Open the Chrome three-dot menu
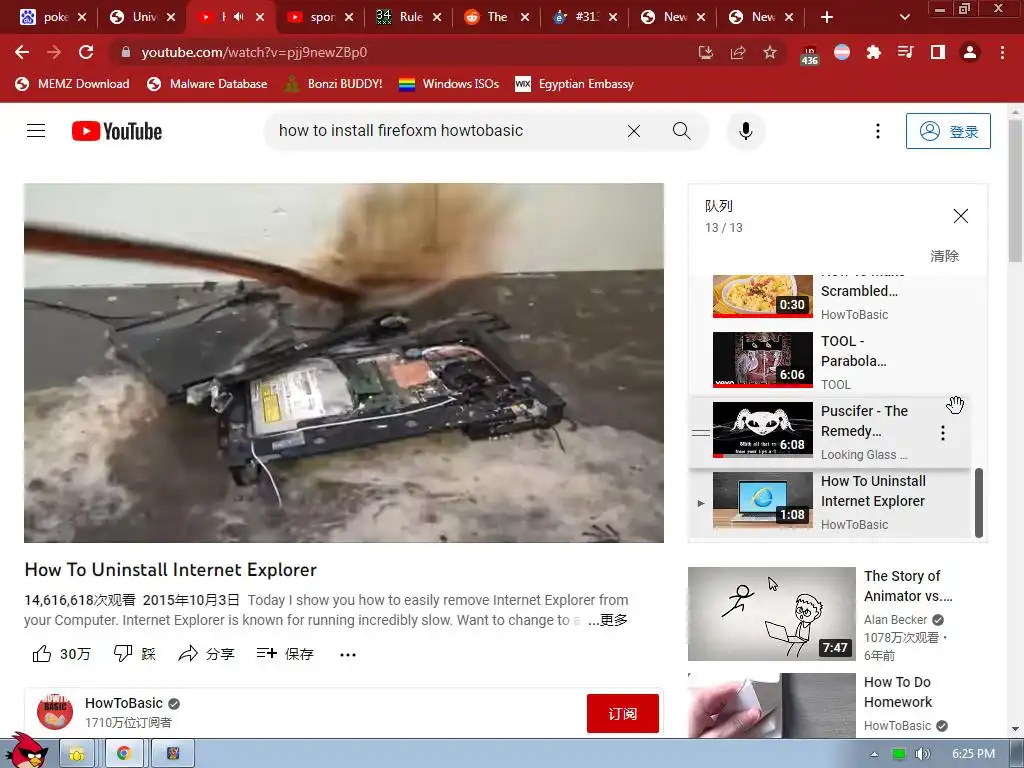 pos(1002,52)
